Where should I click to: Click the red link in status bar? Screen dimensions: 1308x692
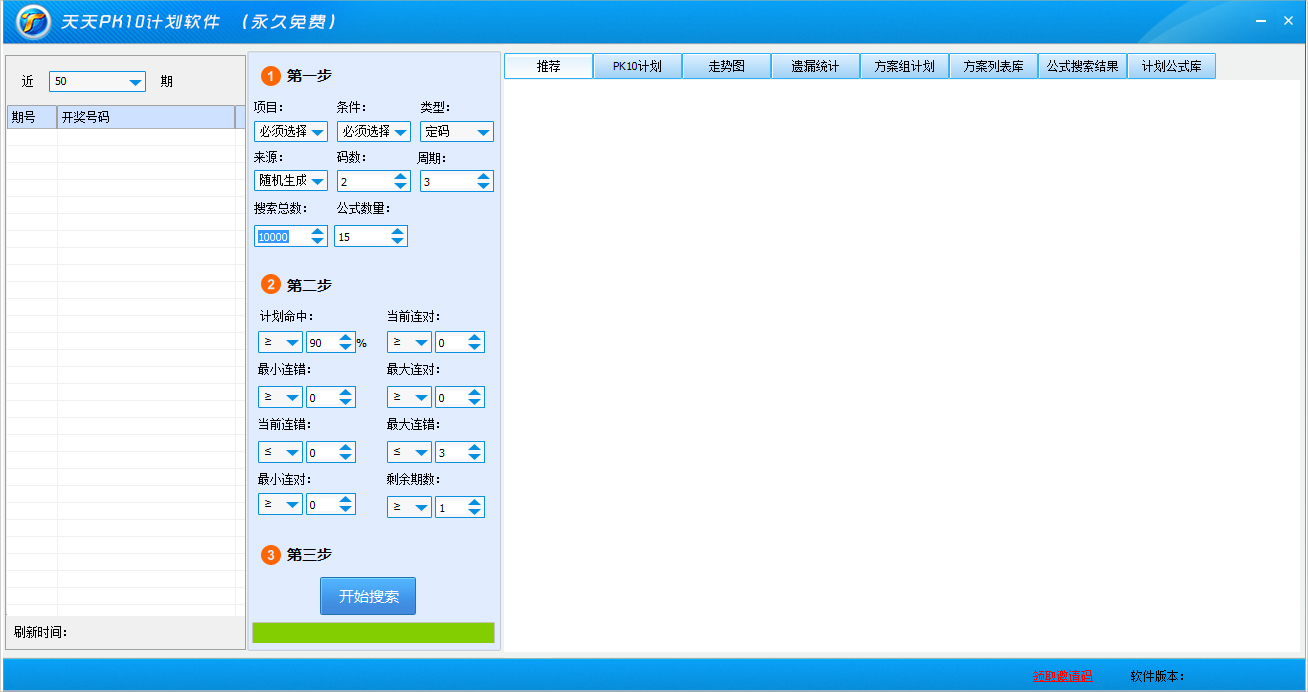(x=1062, y=676)
